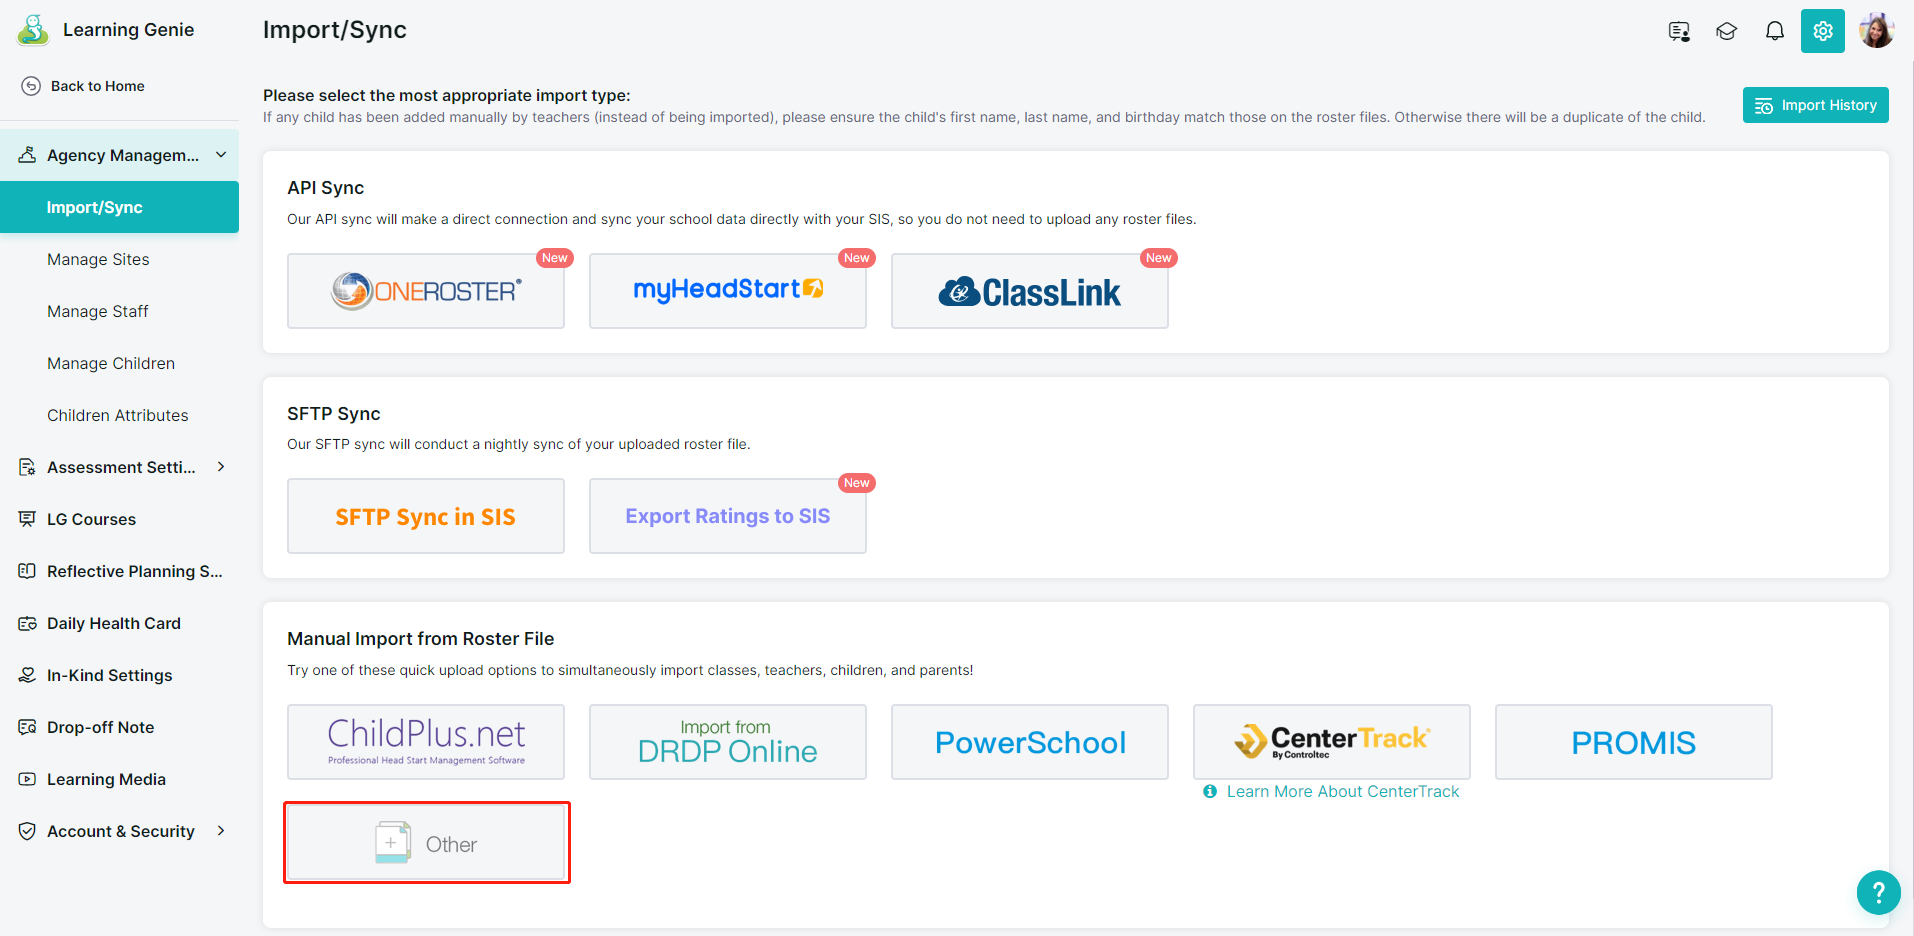Select the myHeadStart API sync card

[728, 291]
